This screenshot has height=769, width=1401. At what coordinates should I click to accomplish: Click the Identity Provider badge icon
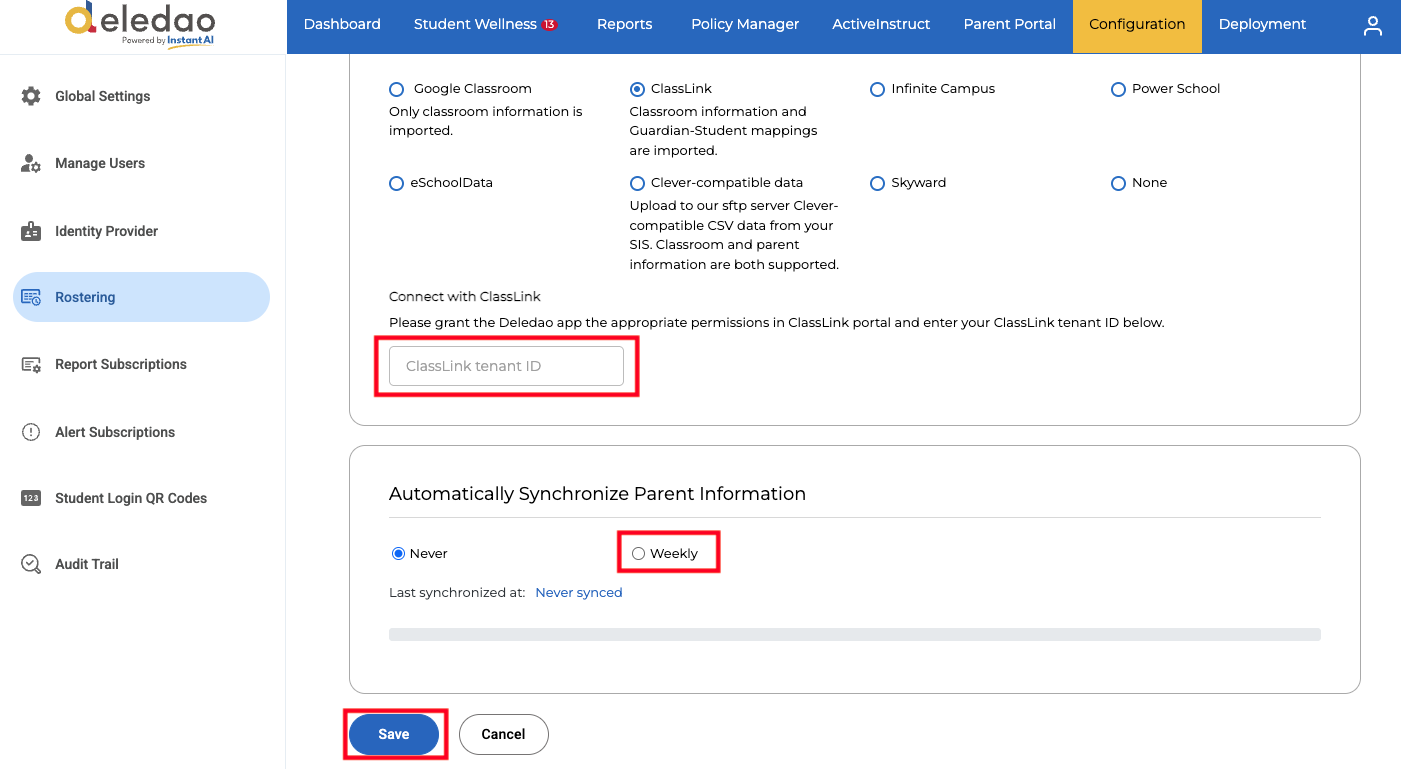click(31, 231)
